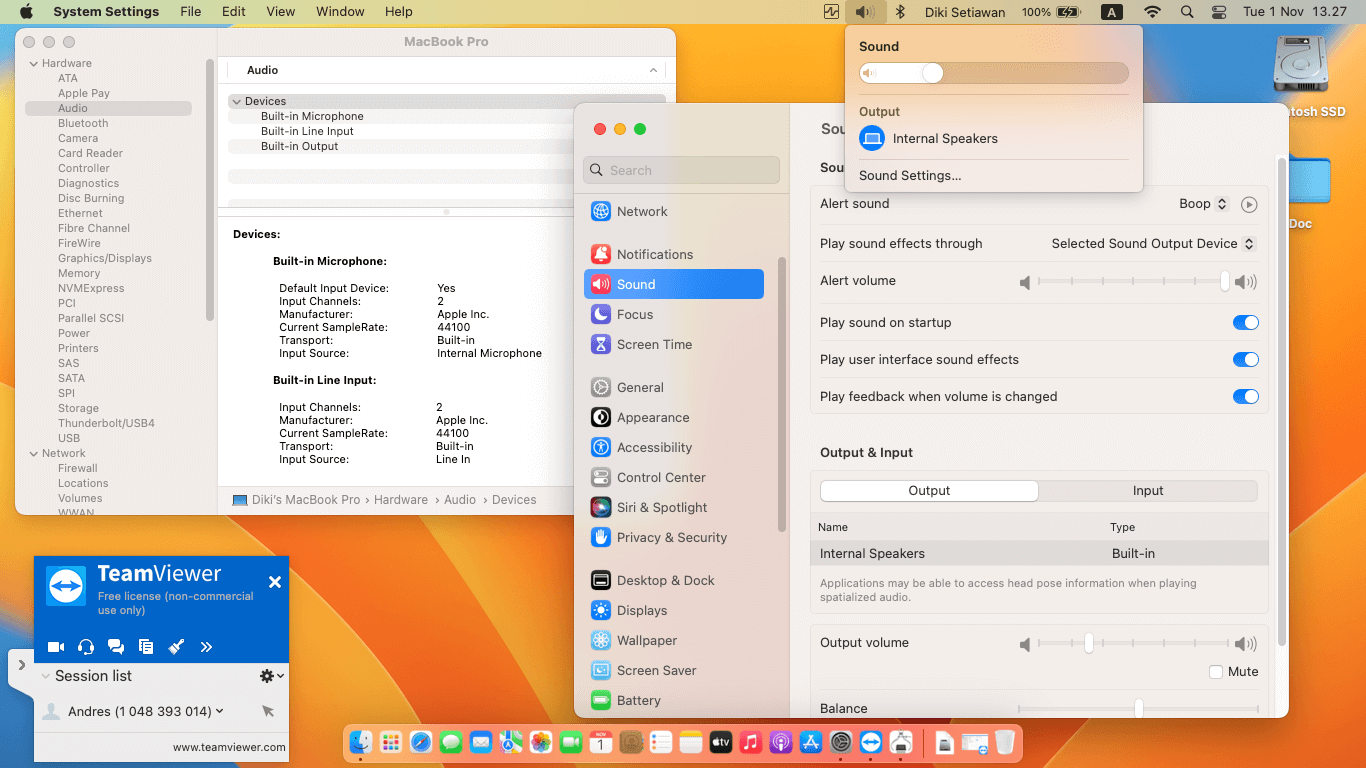Open the TeamViewer chat bubbles icon
Viewport: 1366px width, 768px height.
116,647
